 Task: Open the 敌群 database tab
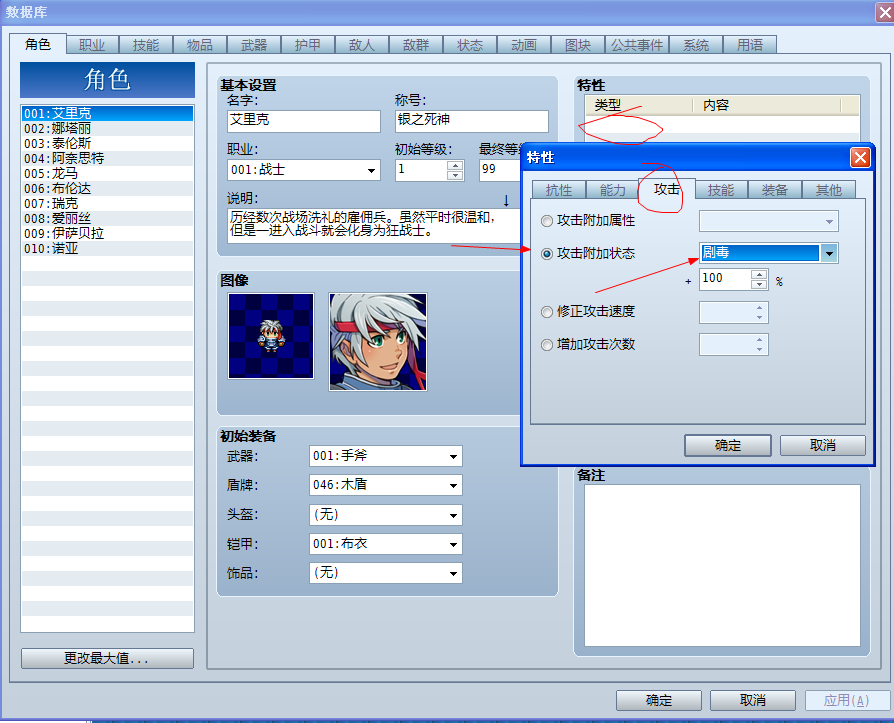416,45
